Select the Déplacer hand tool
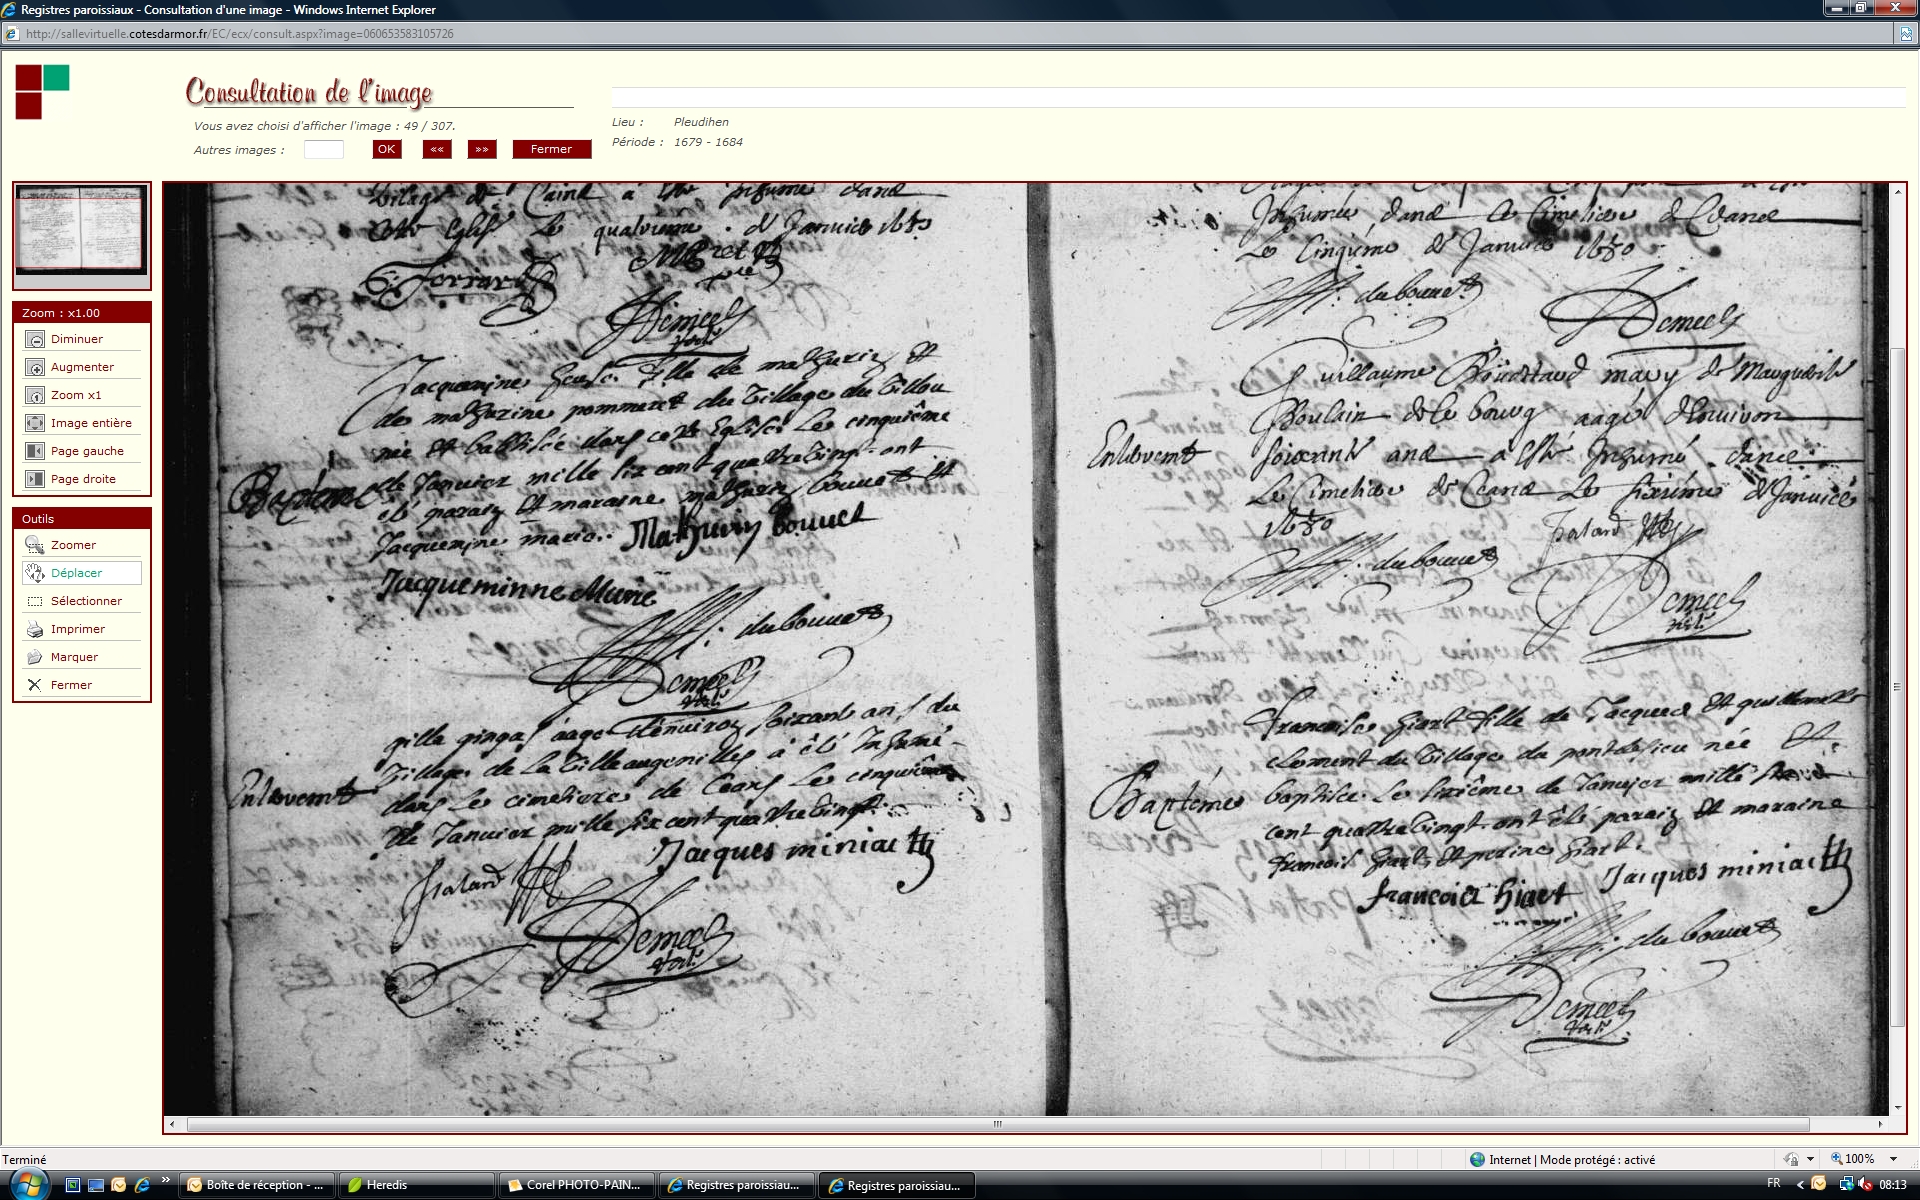Screen dimensions: 1920x1200 point(35,573)
